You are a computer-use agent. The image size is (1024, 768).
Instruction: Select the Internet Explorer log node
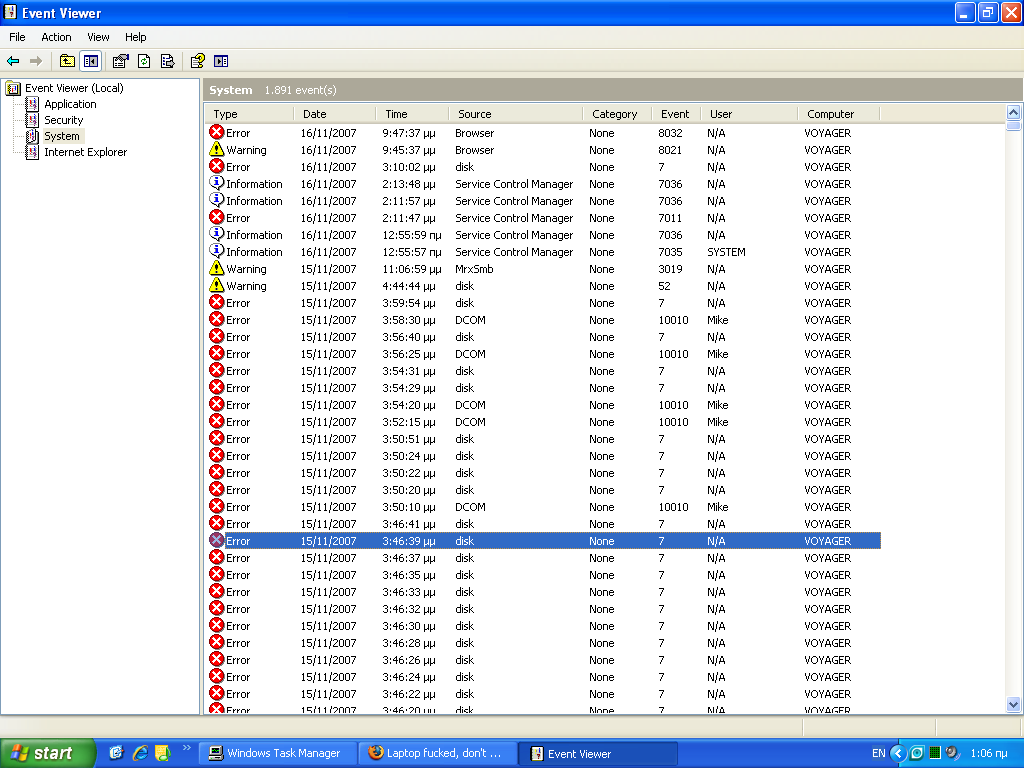pos(85,152)
